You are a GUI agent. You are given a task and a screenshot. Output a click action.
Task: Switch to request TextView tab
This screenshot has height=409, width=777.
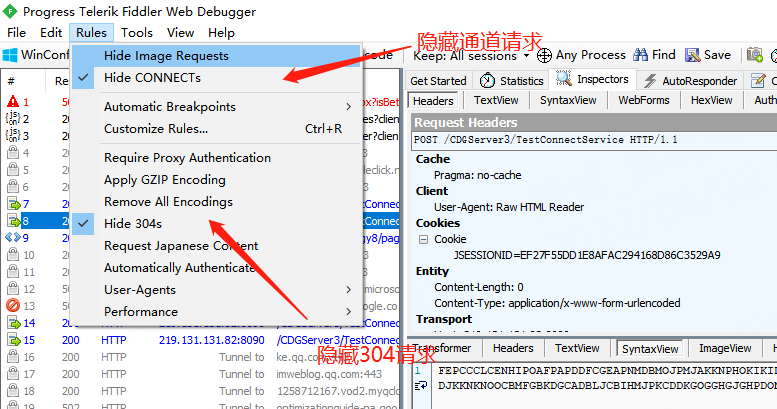point(496,100)
